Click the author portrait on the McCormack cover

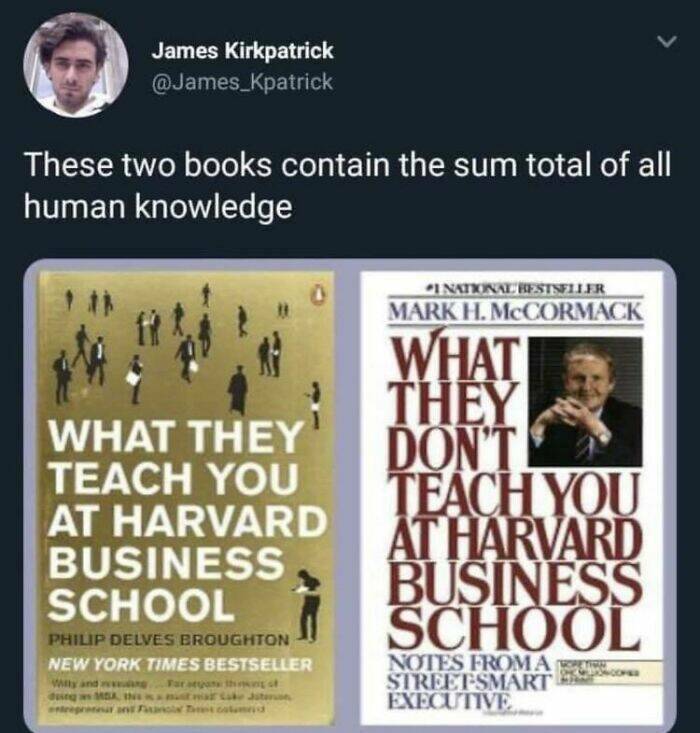coord(585,402)
